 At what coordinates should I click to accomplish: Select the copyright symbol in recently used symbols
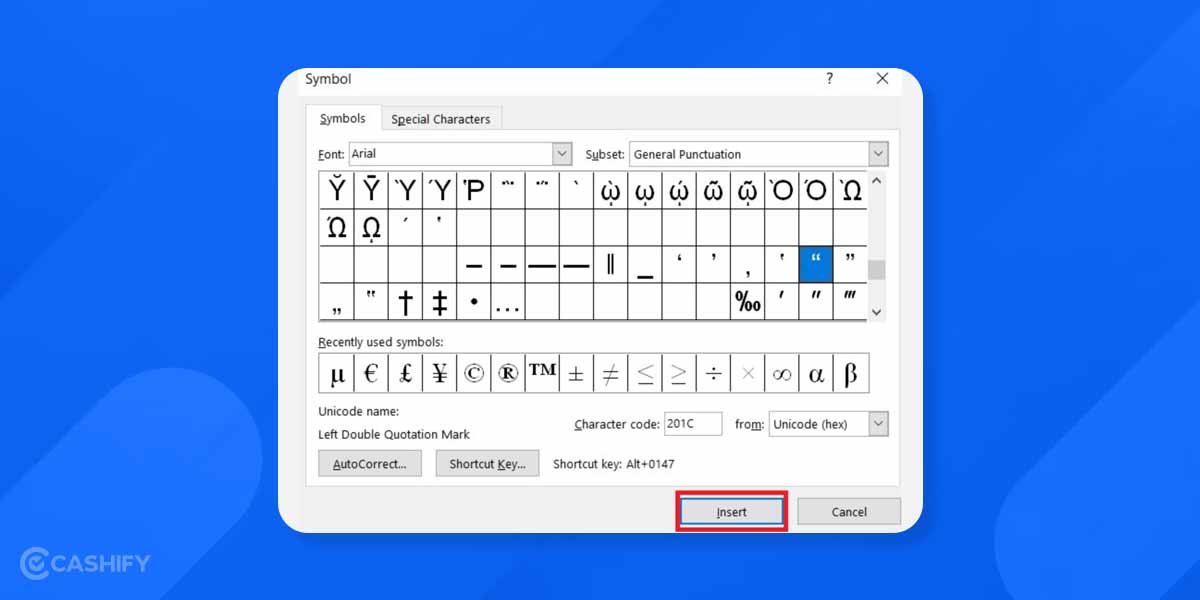click(473, 372)
